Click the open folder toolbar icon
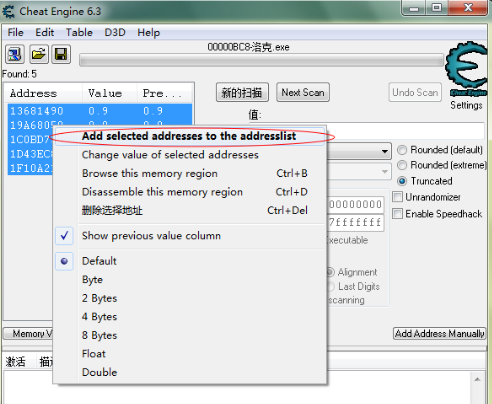This screenshot has width=492, height=404. [38, 54]
